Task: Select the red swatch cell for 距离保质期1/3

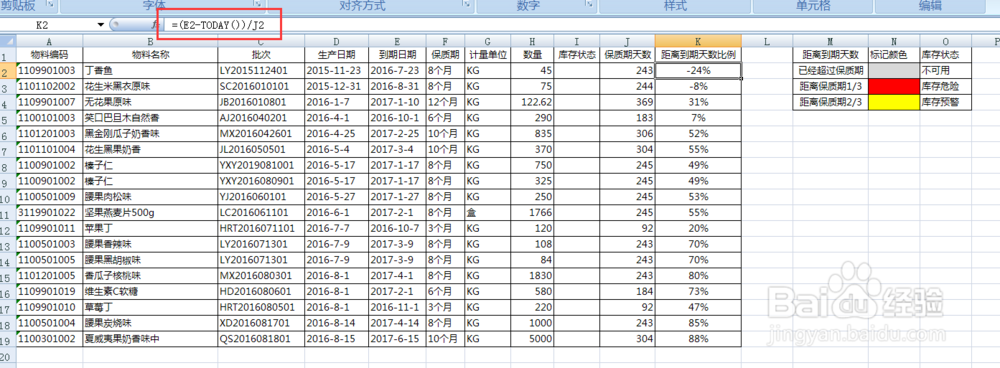Action: 894,86
